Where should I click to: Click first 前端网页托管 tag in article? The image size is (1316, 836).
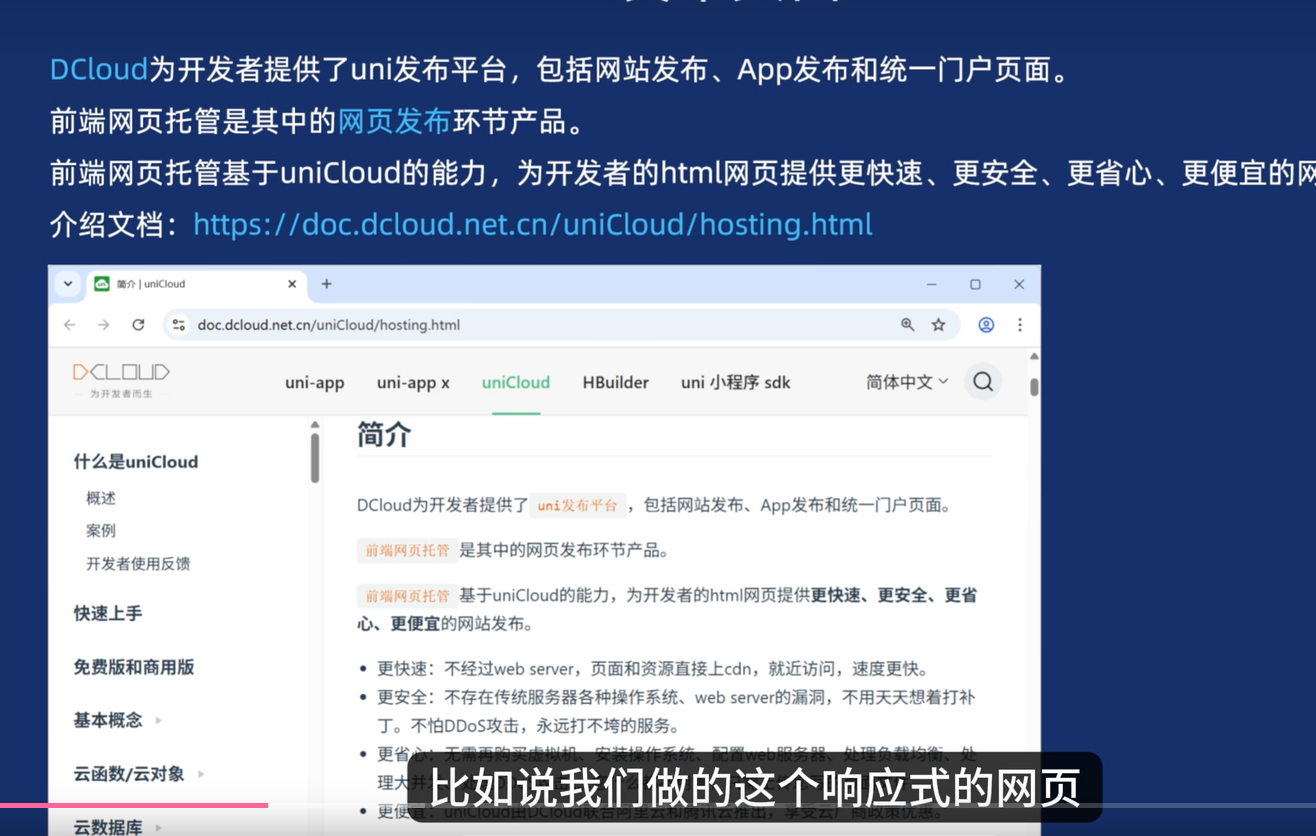click(407, 551)
